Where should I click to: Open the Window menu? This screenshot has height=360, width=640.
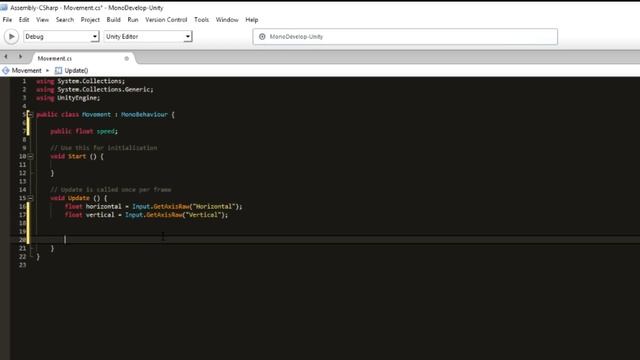[x=227, y=20]
